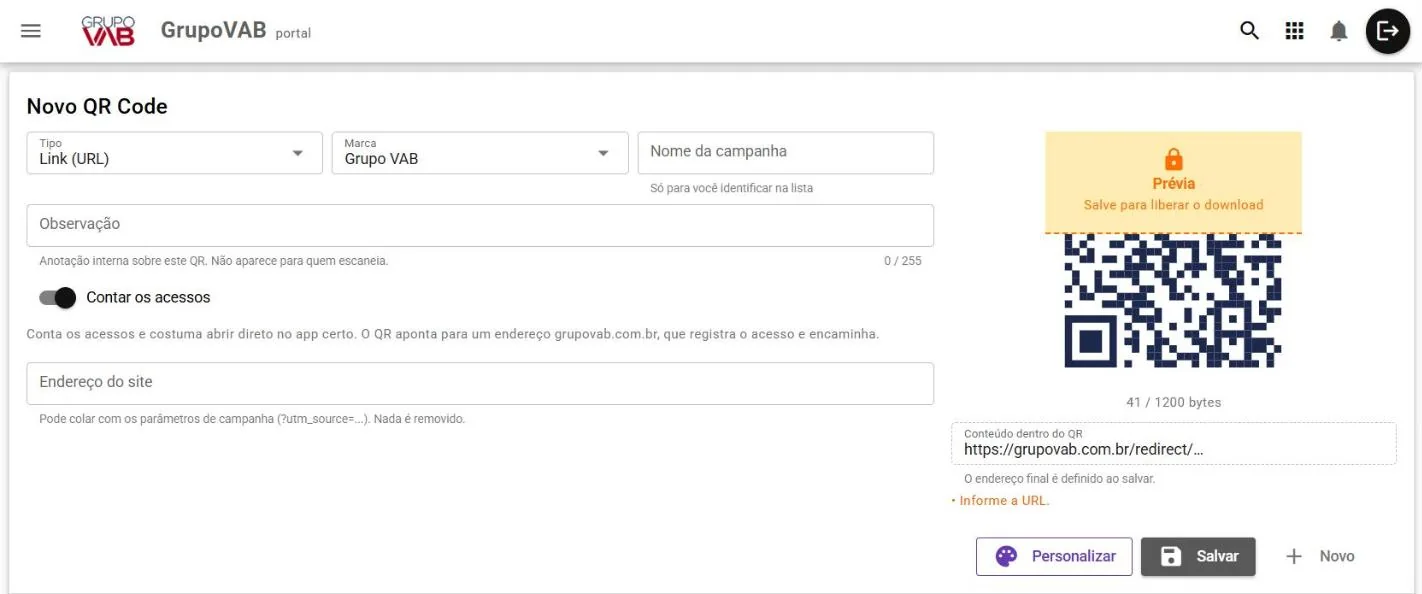Focus the Nome da campanha field

click(x=786, y=153)
